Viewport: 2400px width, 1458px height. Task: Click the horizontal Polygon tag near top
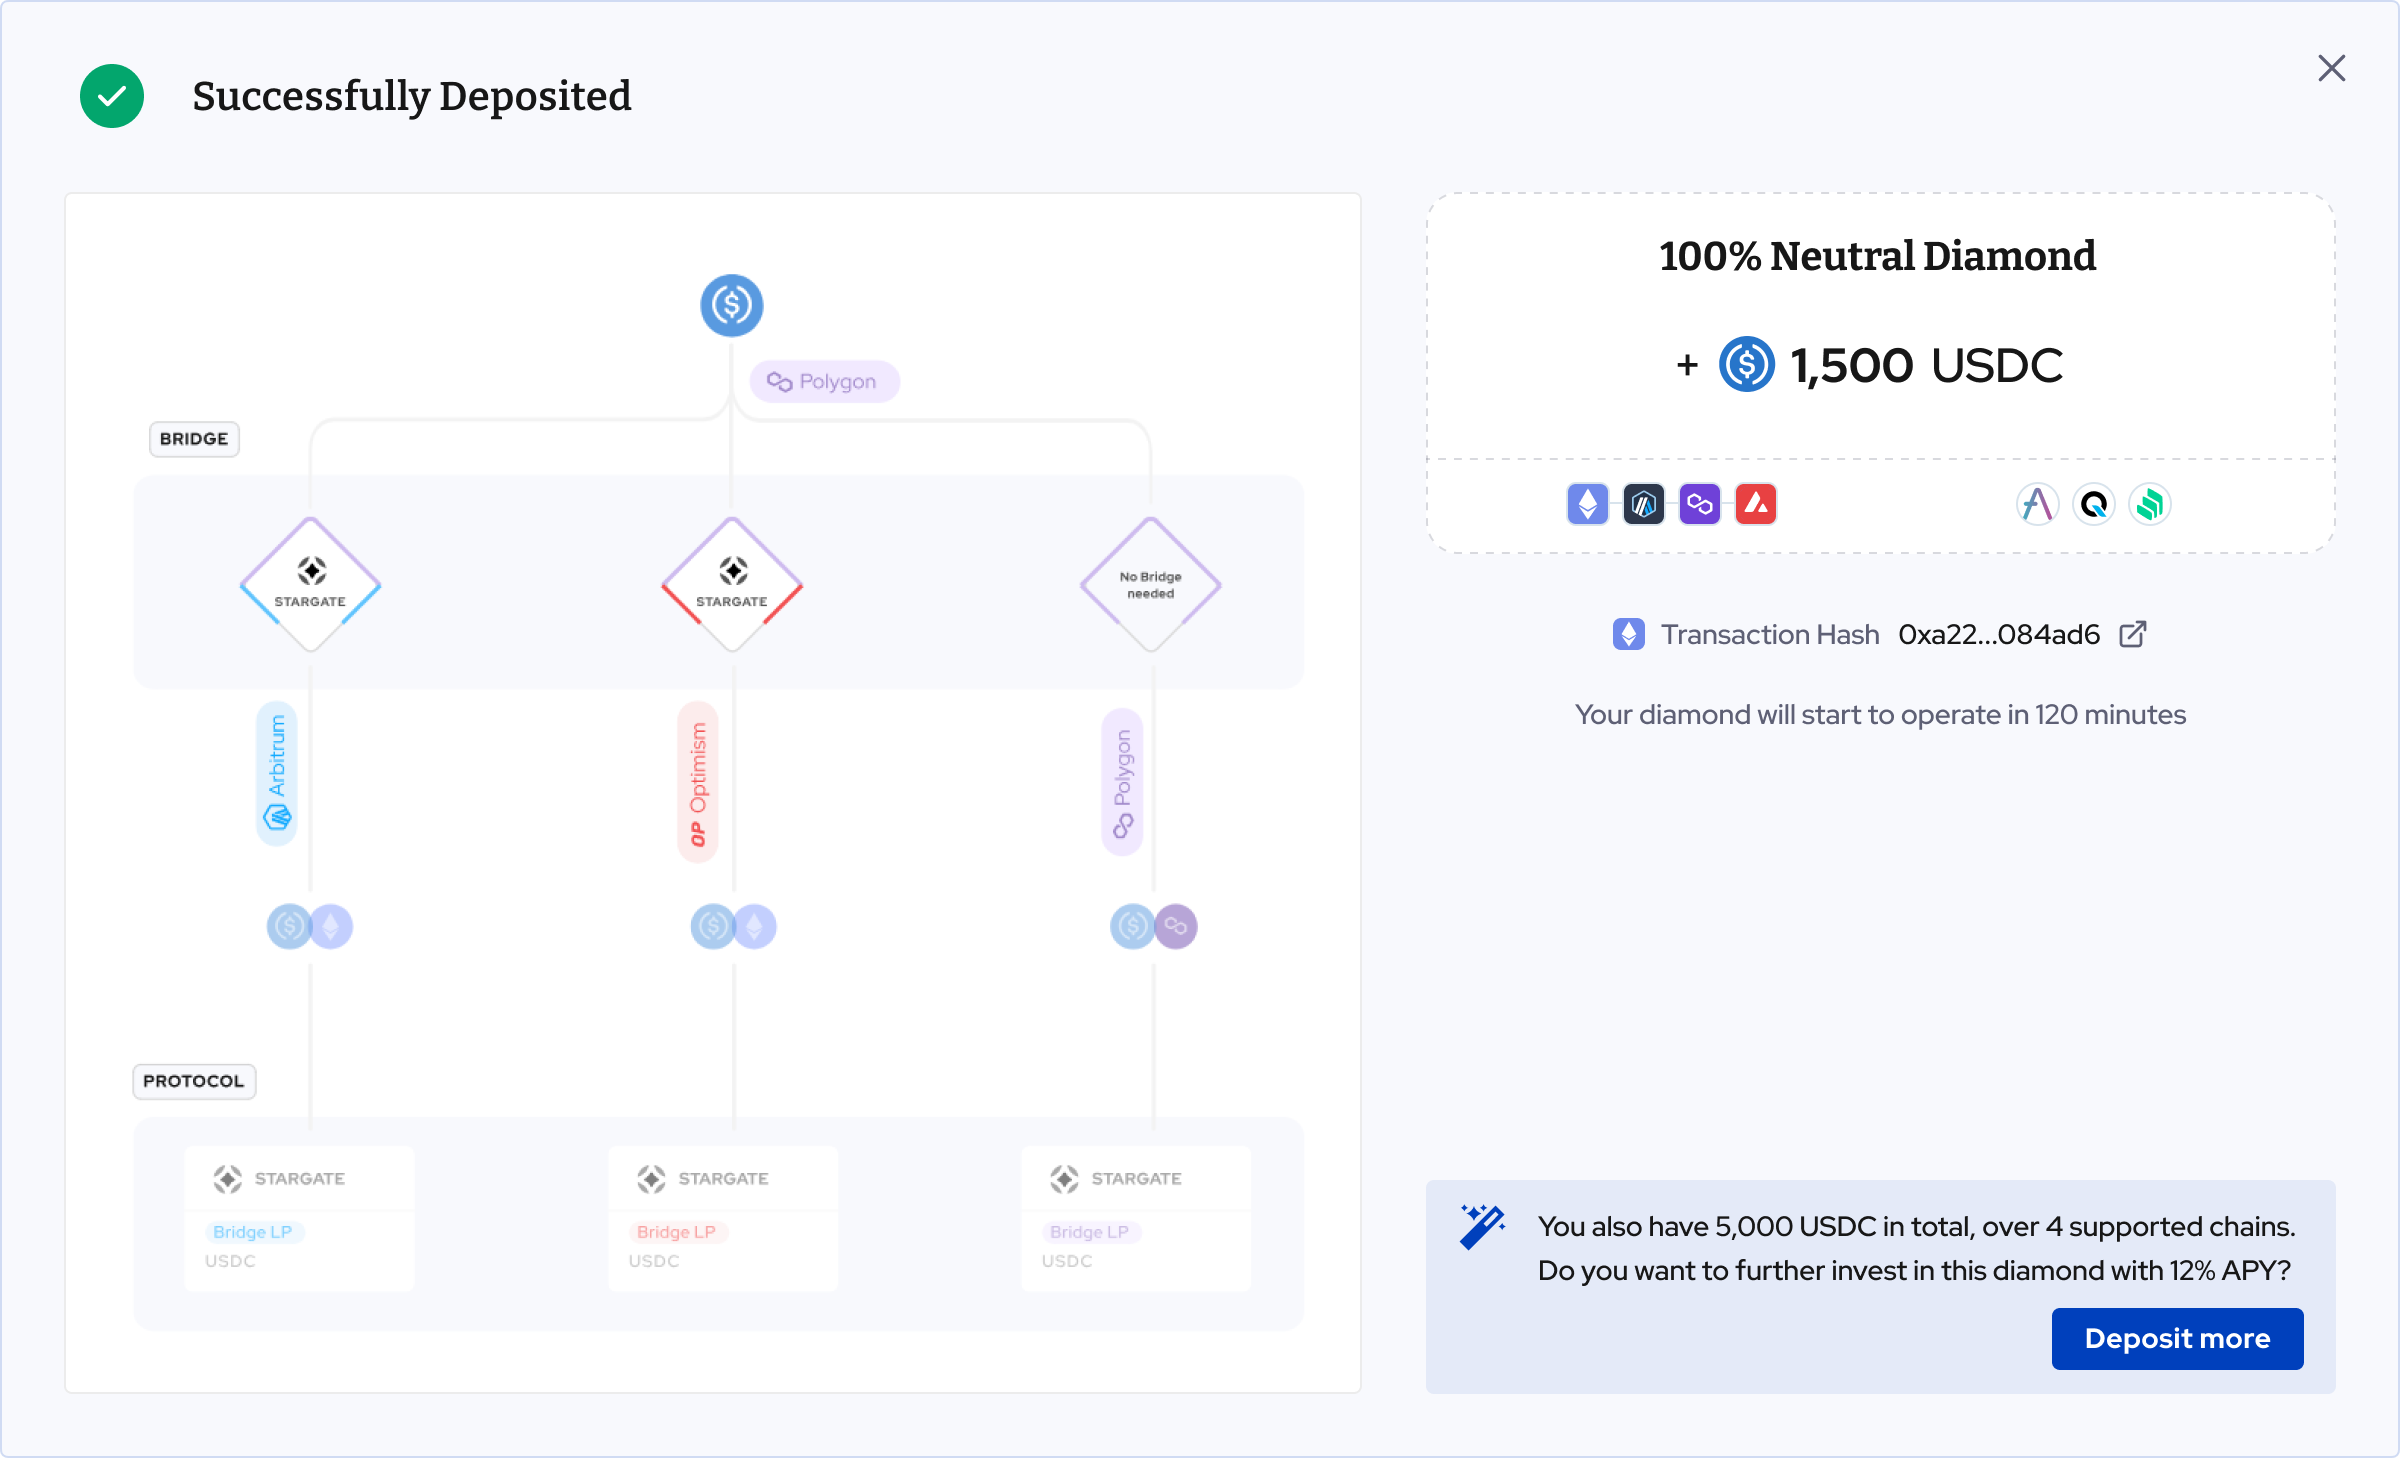click(824, 381)
